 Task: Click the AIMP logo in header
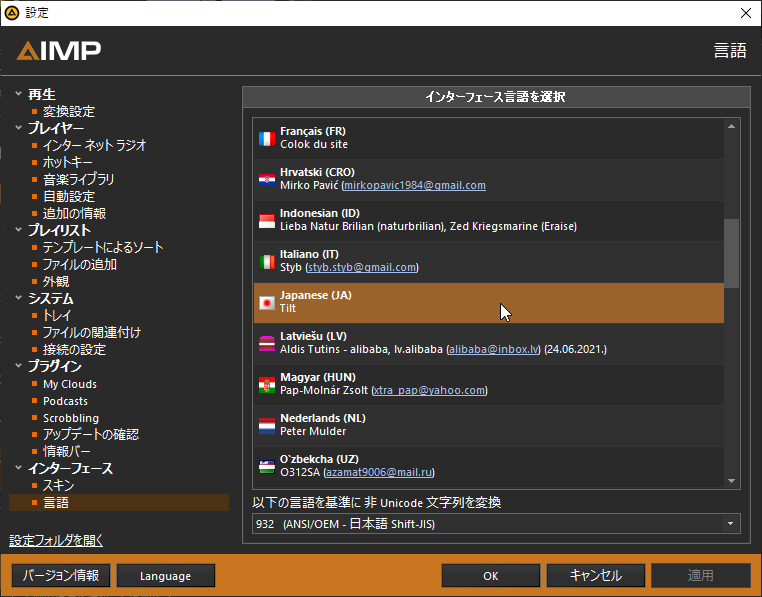[59, 51]
